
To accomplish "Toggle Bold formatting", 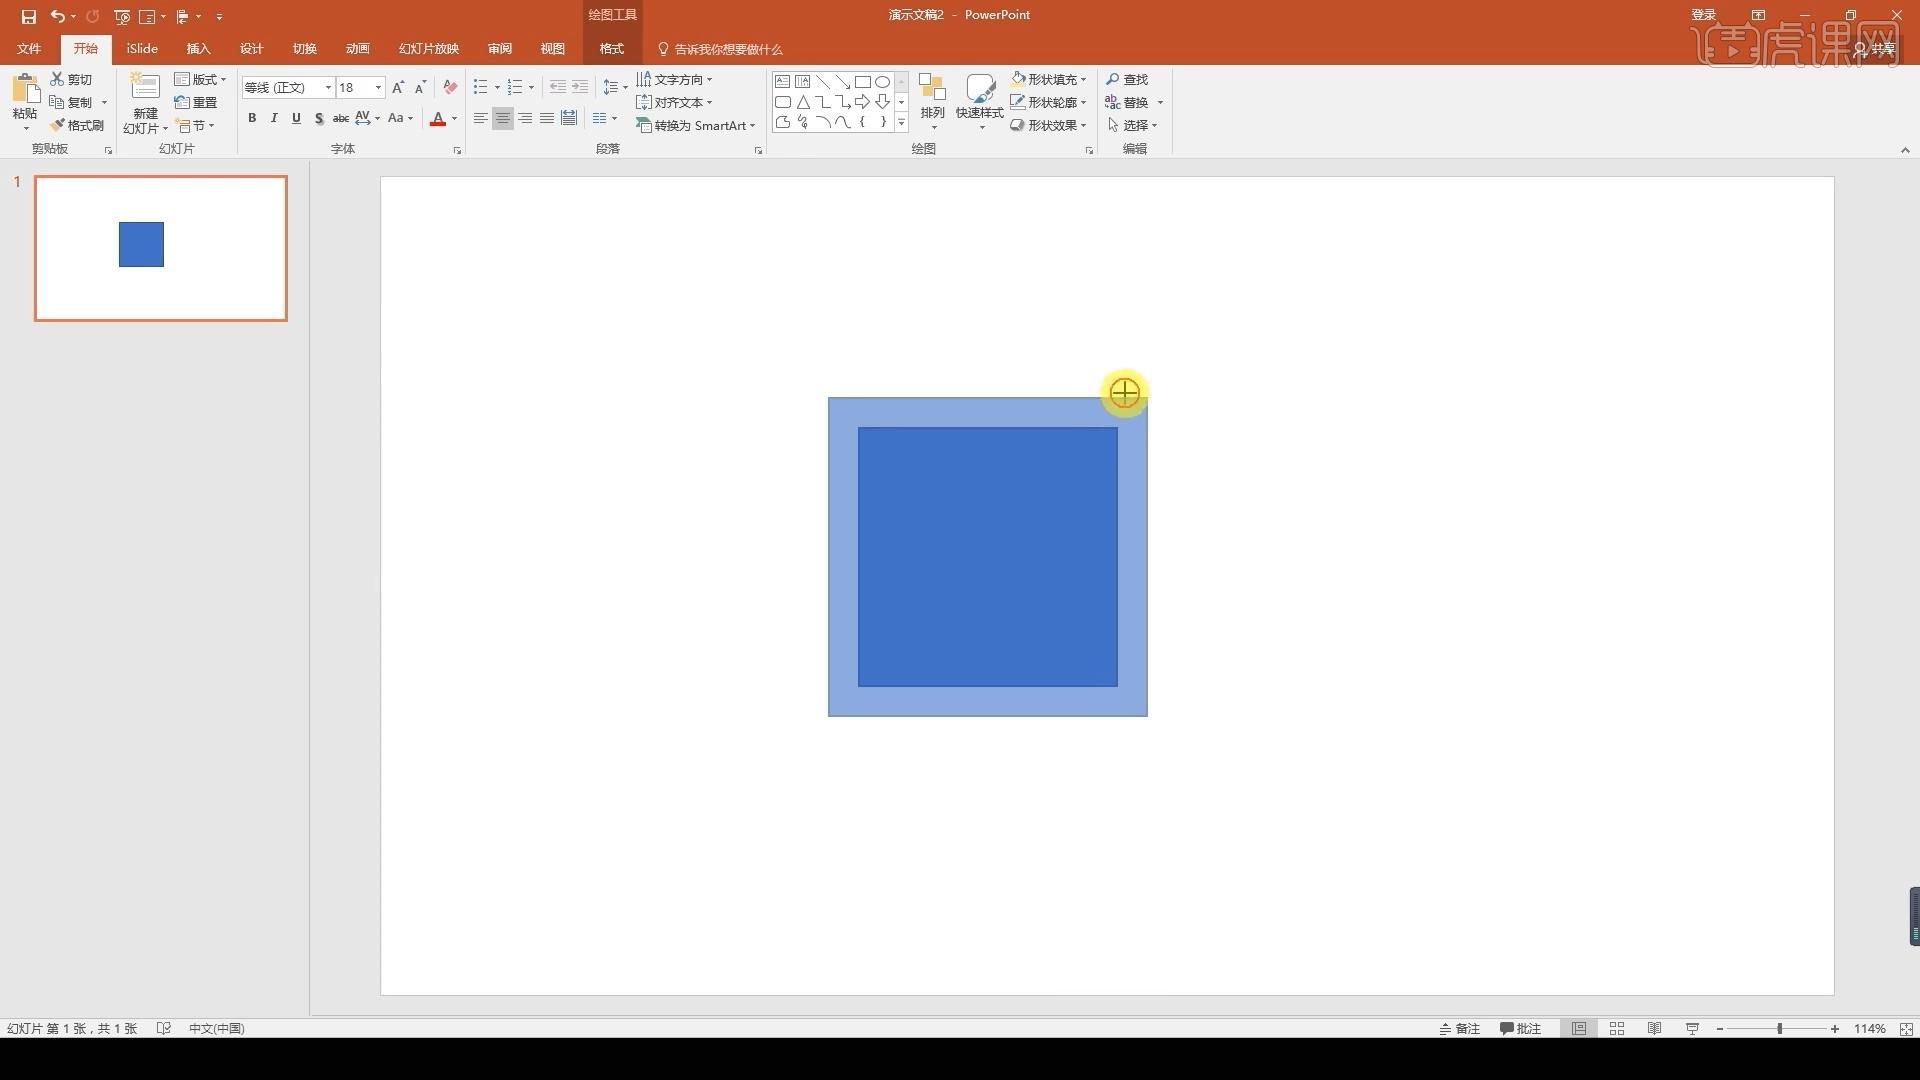I will [252, 118].
